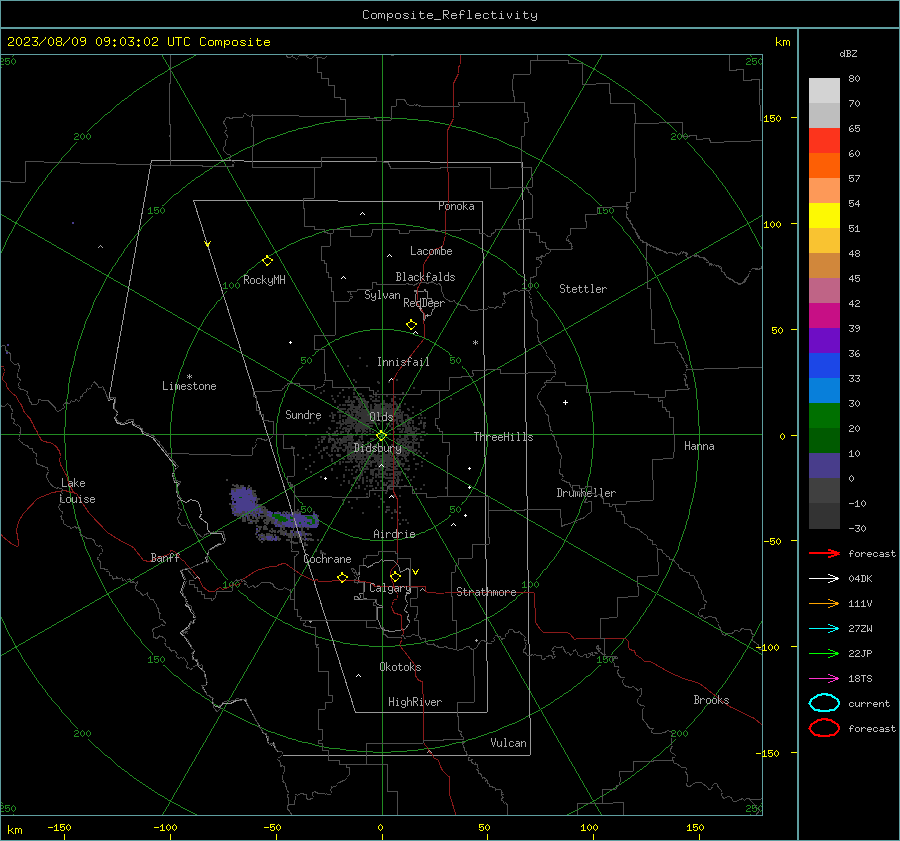Click the yellow V marker northwest of RockyMH
Image resolution: width=900 pixels, height=841 pixels.
pyautogui.click(x=207, y=244)
